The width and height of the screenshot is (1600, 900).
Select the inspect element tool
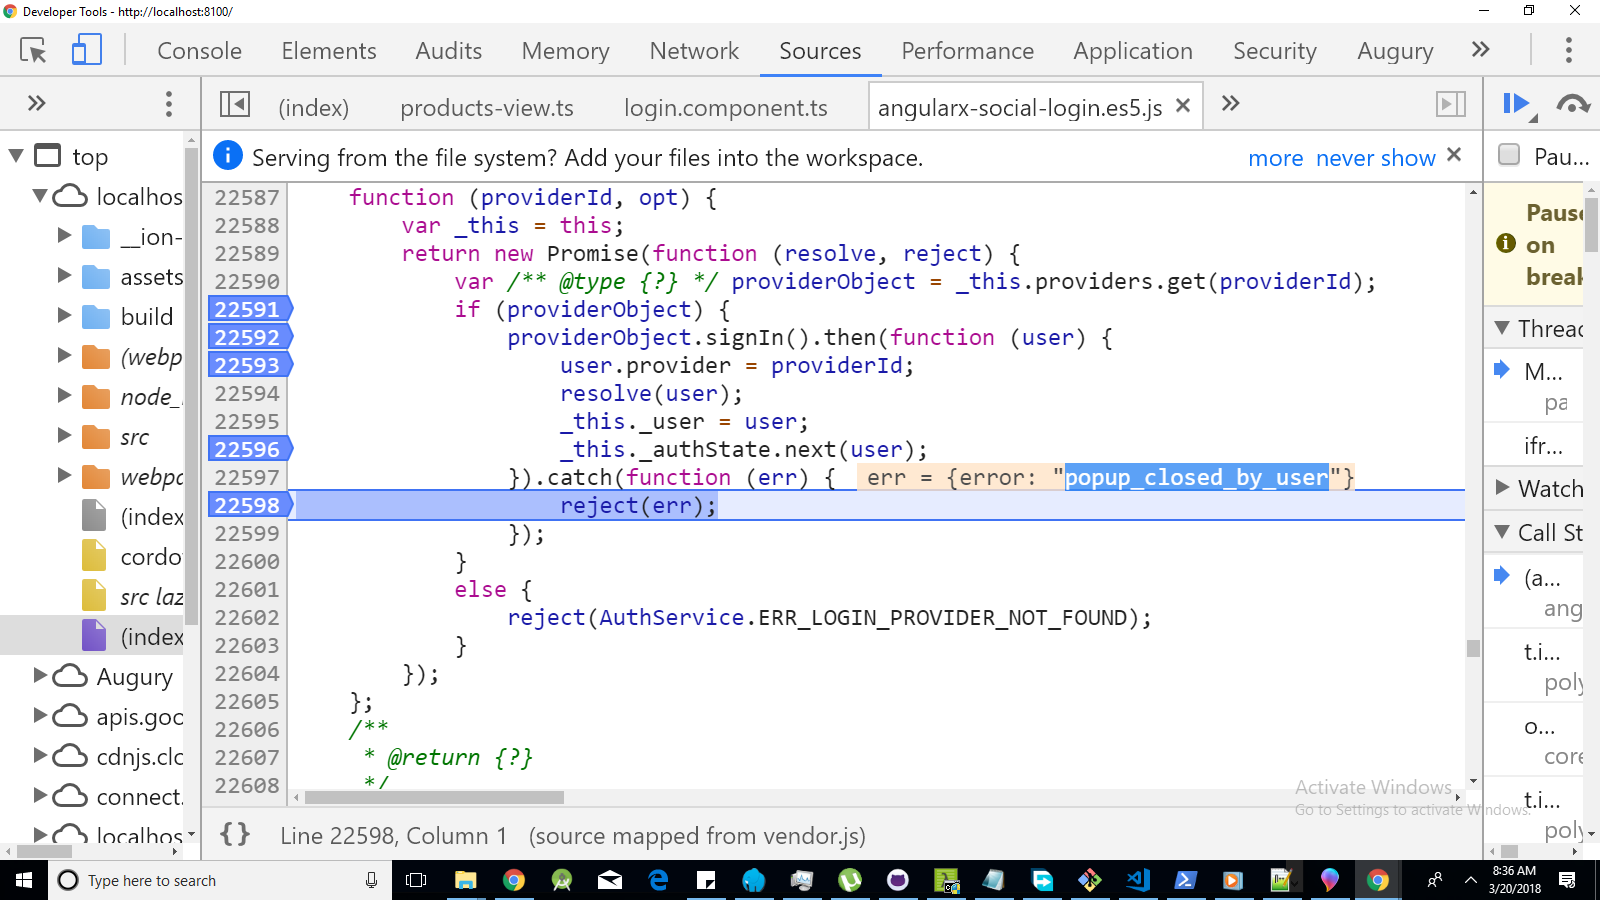coord(33,50)
